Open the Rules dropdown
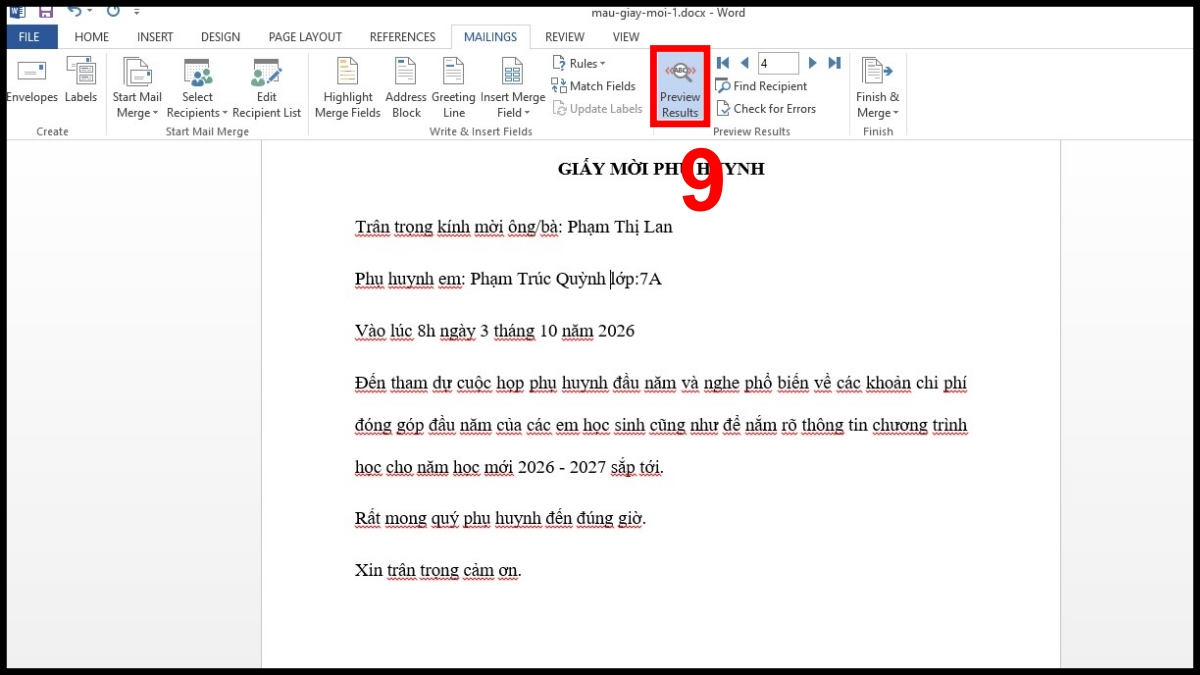 pos(579,63)
